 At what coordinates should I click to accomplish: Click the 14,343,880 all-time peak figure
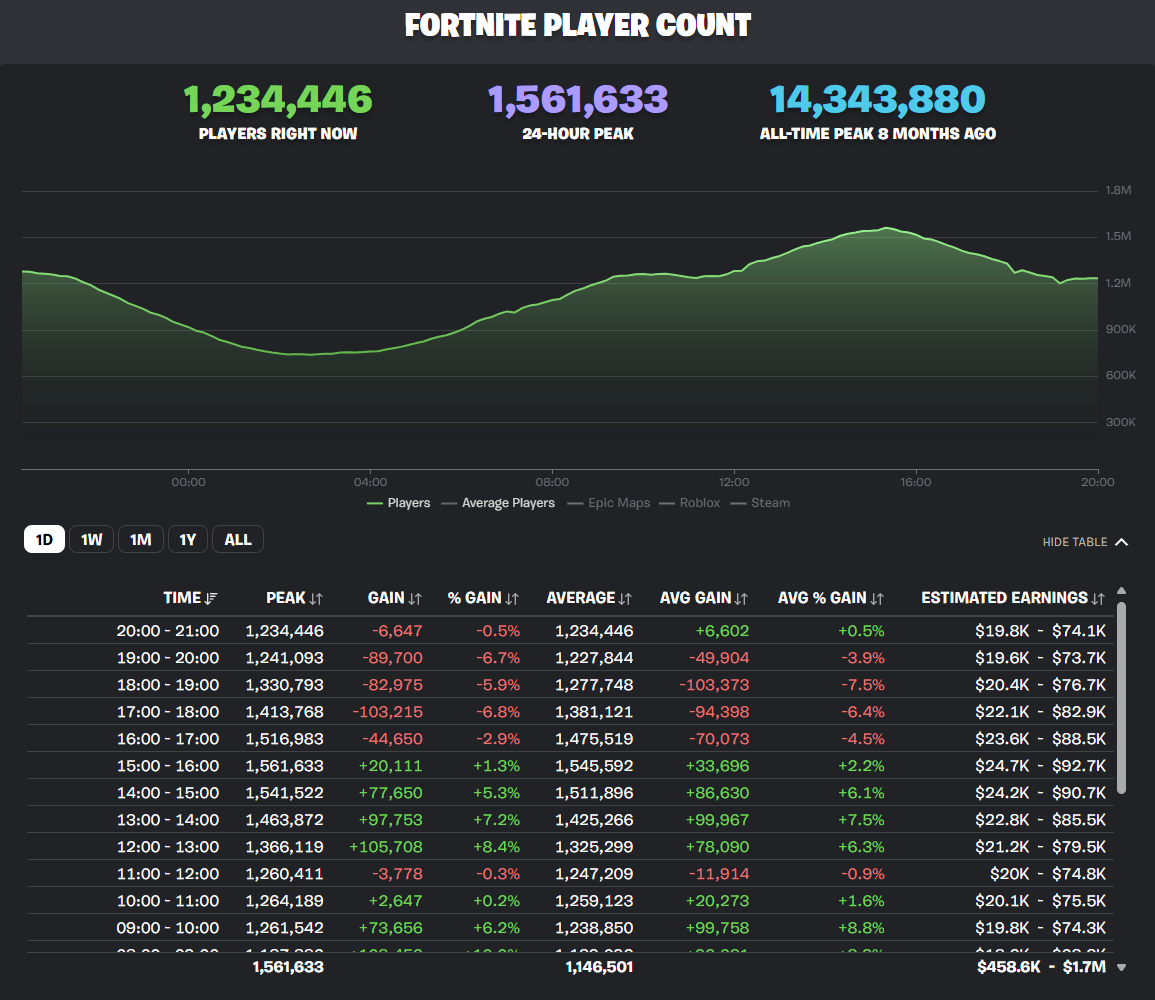point(877,99)
